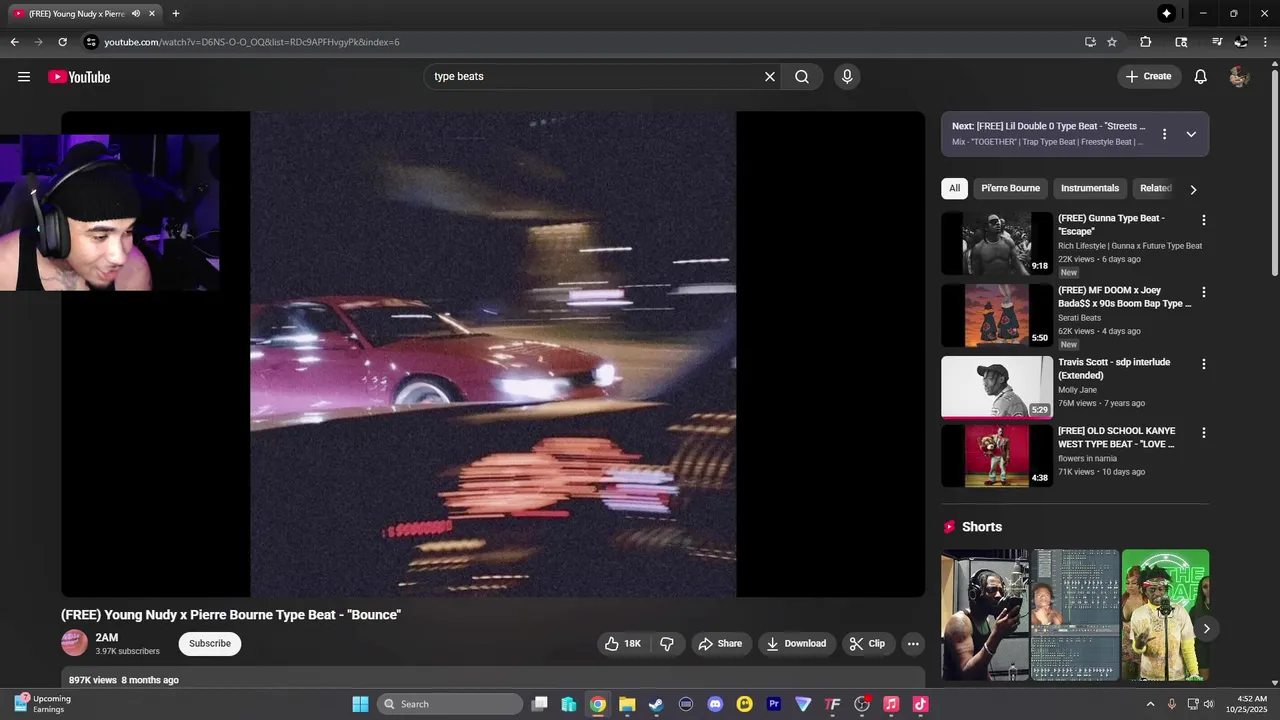Viewport: 1280px width, 720px height.
Task: Open the Gunna Type Beat "Escape" thumbnail
Action: point(997,243)
